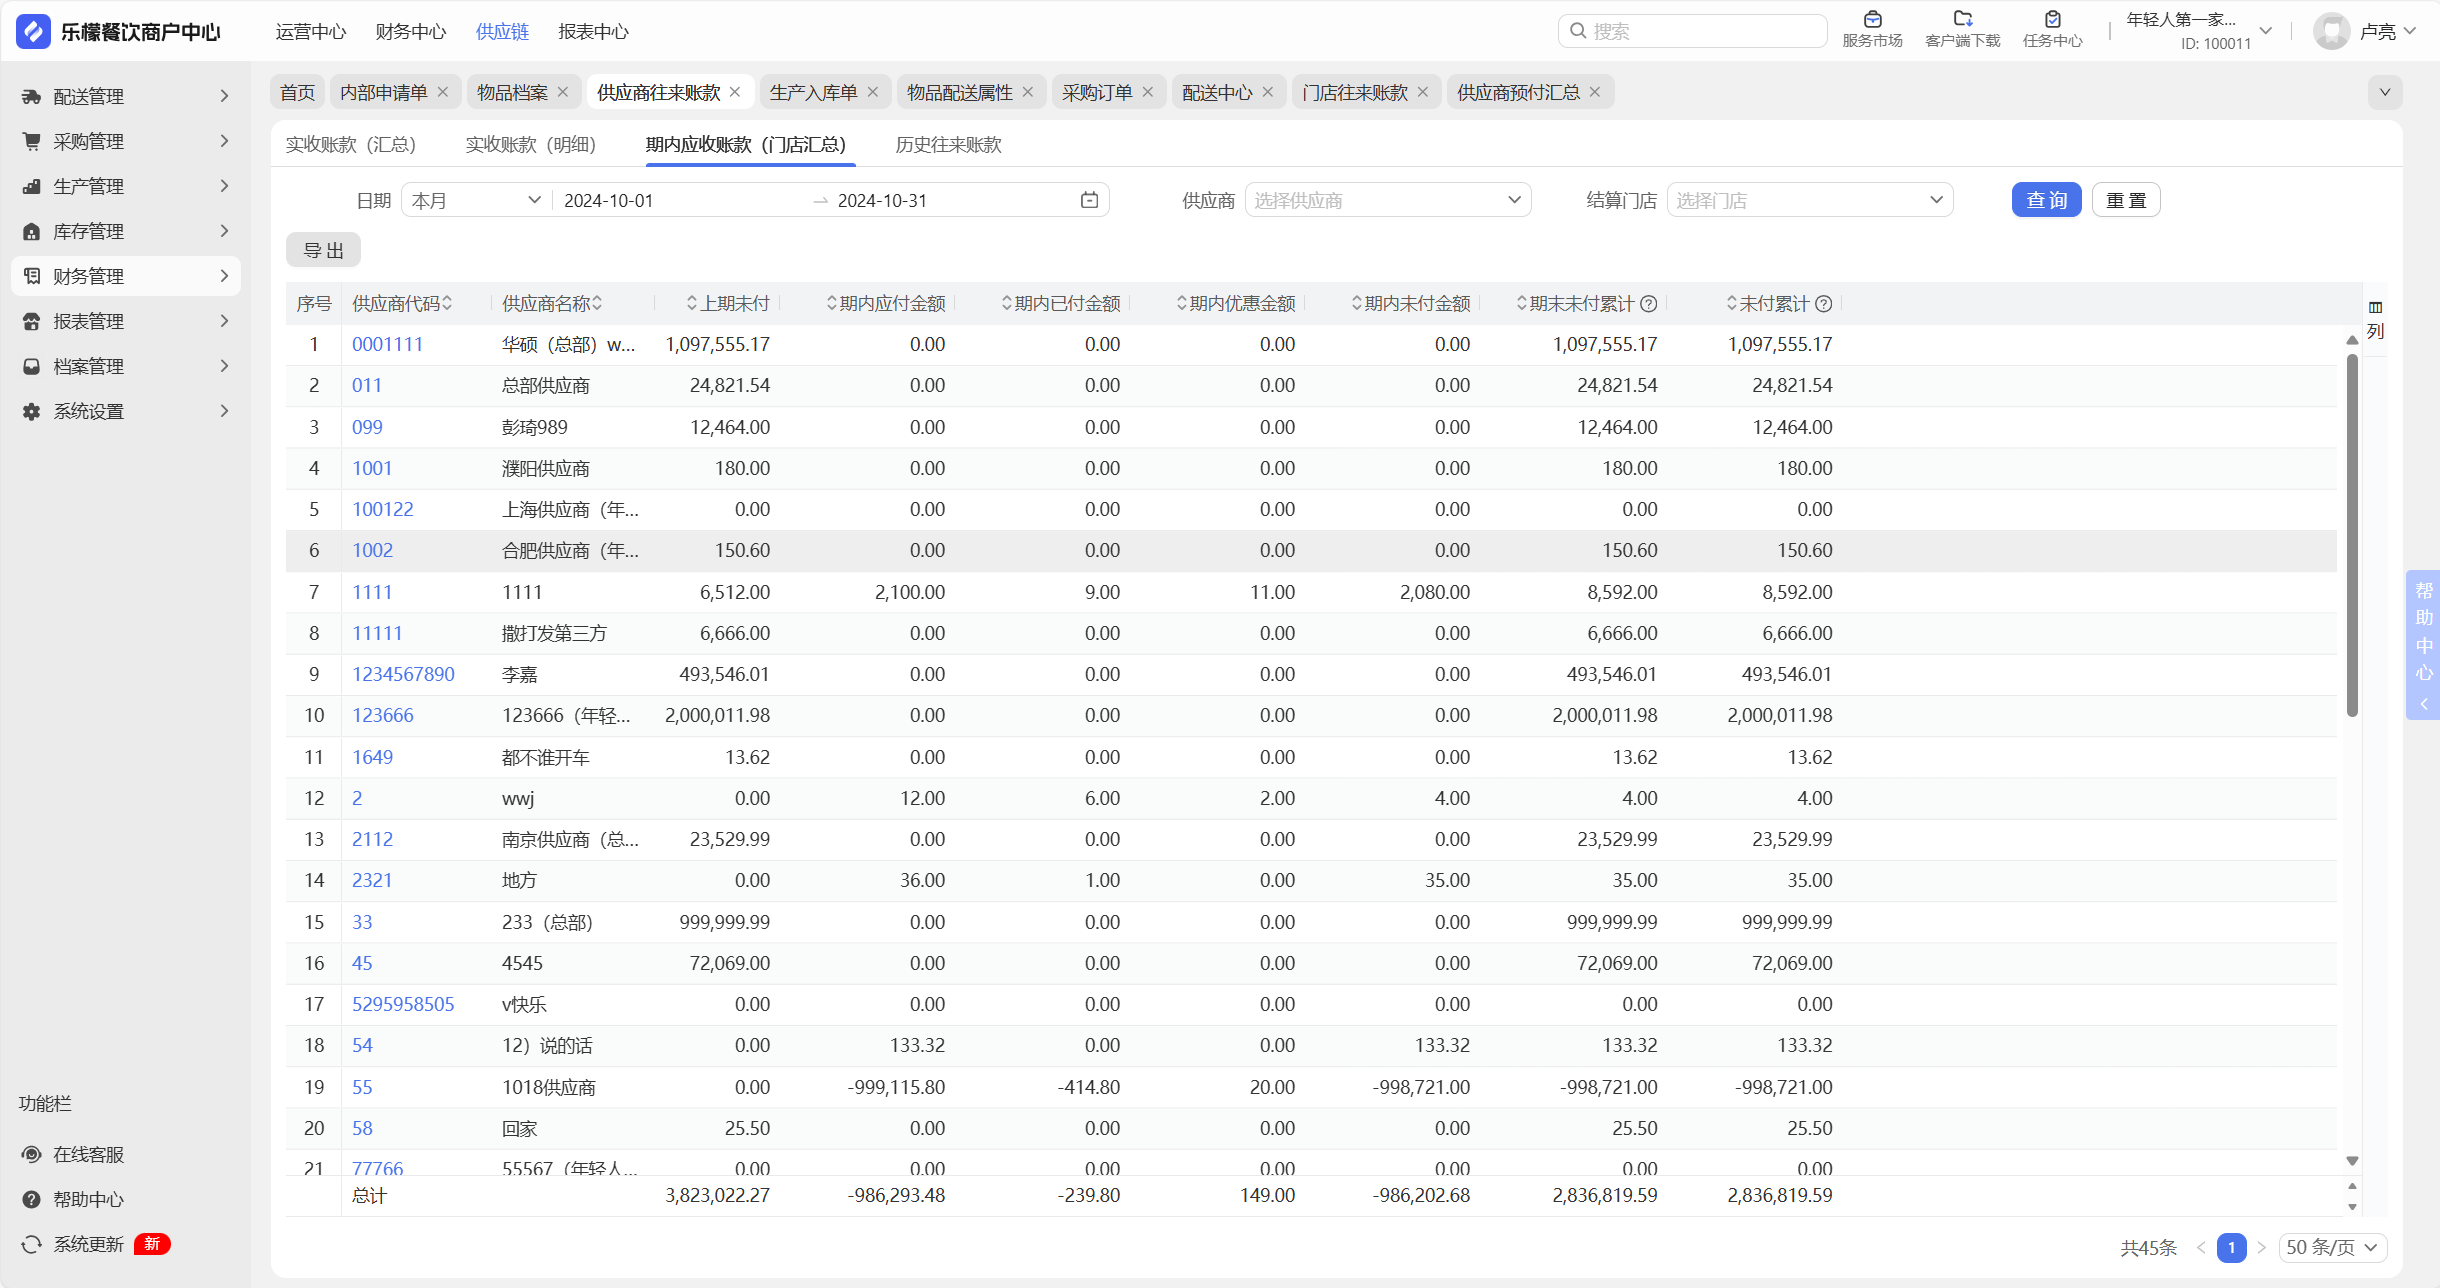Open the merchant 年轻人第一家 account switcher
This screenshot has width=2440, height=1288.
click(2199, 31)
